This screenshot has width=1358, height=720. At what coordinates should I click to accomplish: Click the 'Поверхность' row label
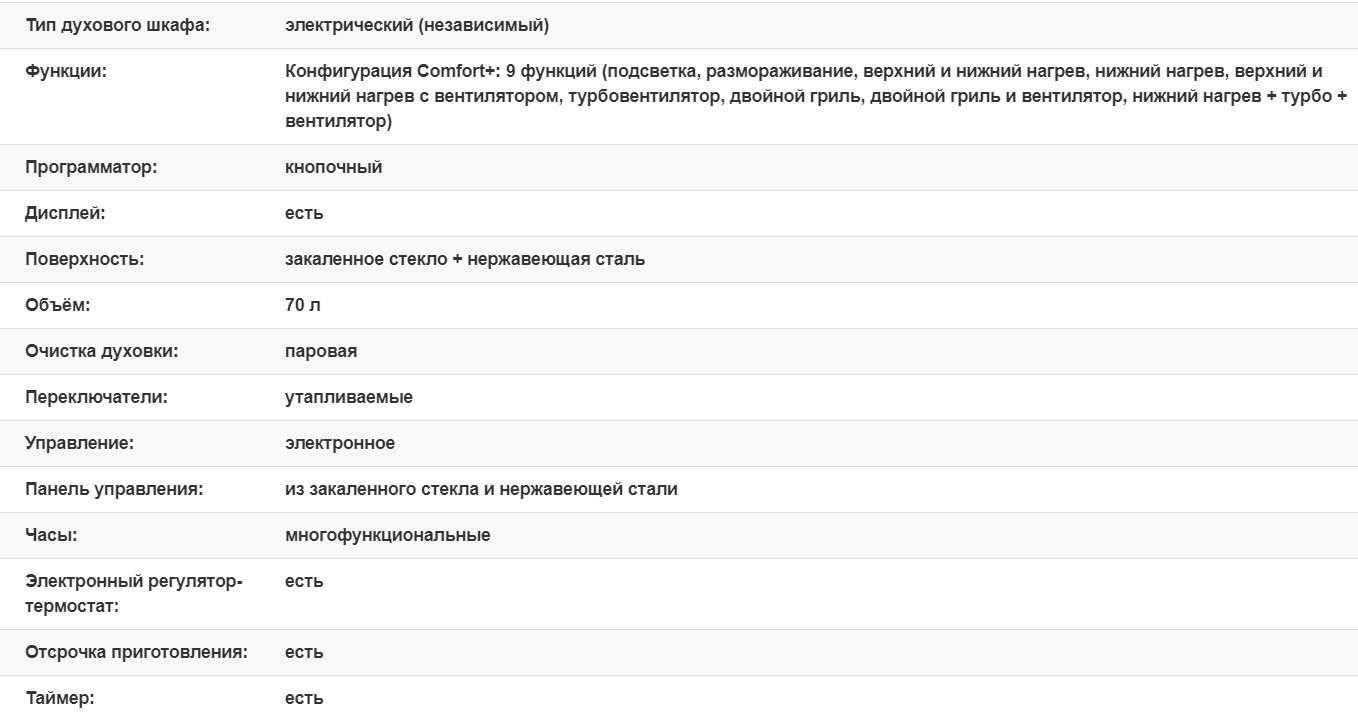[85, 260]
